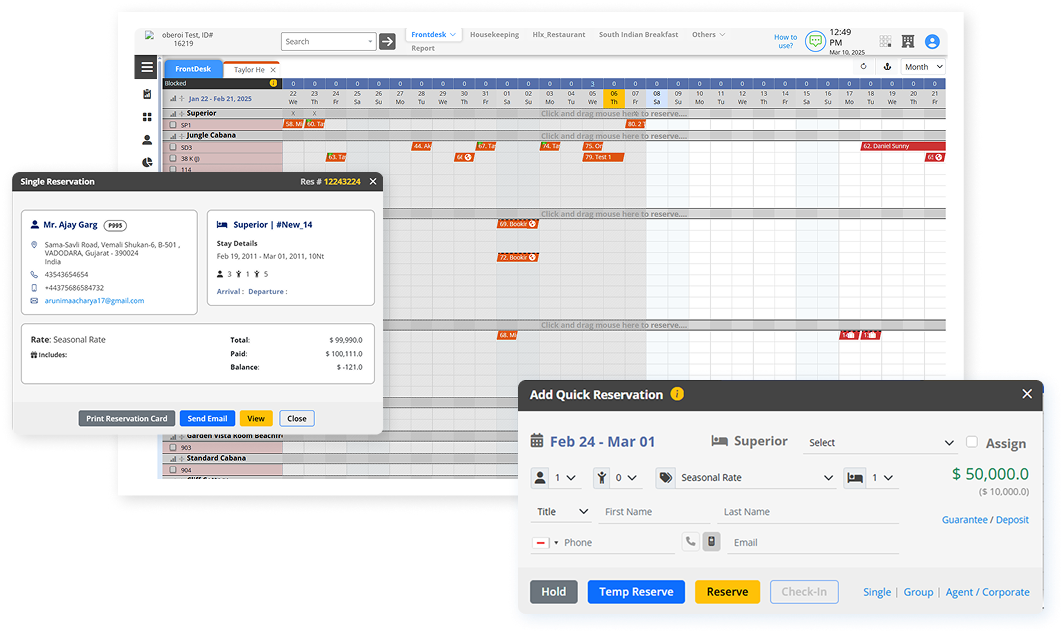Click the stats bar icon beside Superior row
The image size is (1064, 634).
[173, 113]
